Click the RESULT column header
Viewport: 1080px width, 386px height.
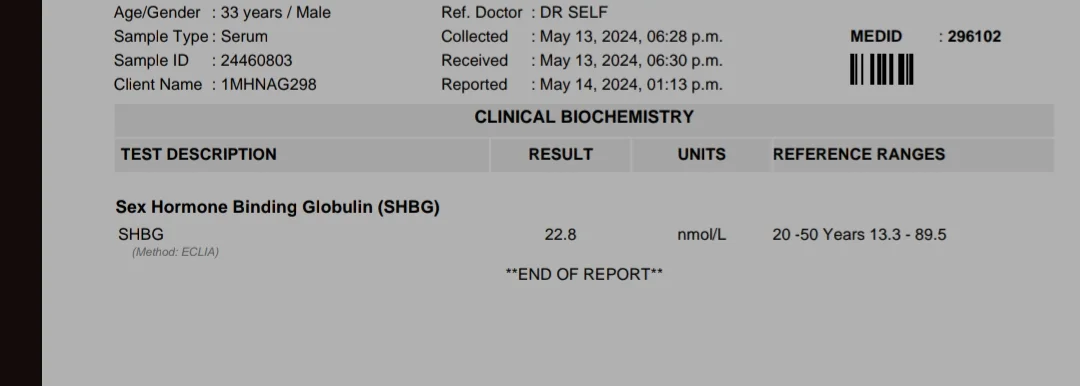[561, 154]
